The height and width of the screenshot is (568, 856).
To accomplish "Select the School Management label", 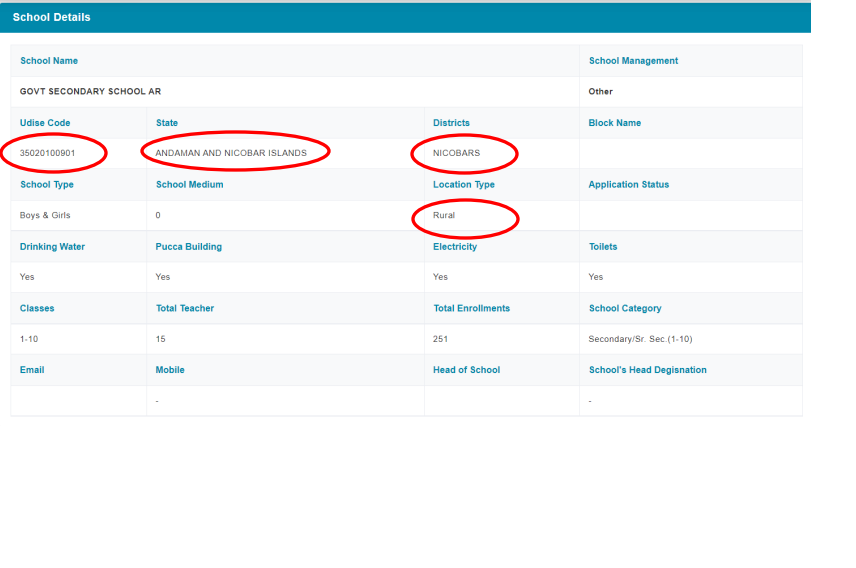I will point(633,61).
